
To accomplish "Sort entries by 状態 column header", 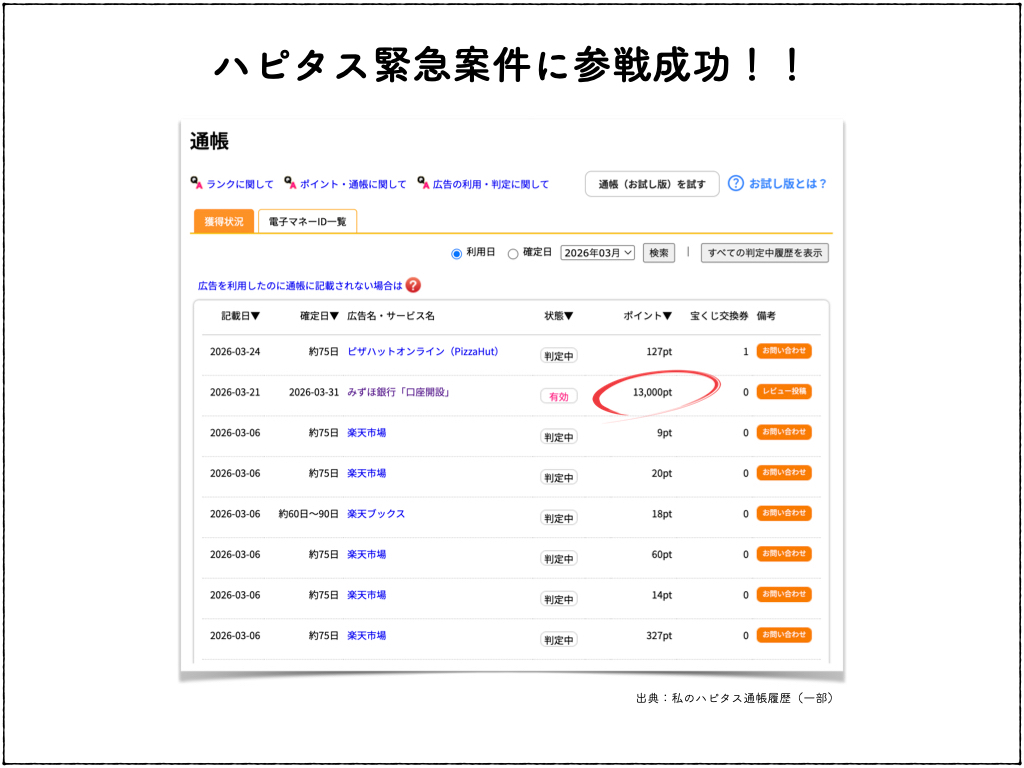I will point(558,316).
